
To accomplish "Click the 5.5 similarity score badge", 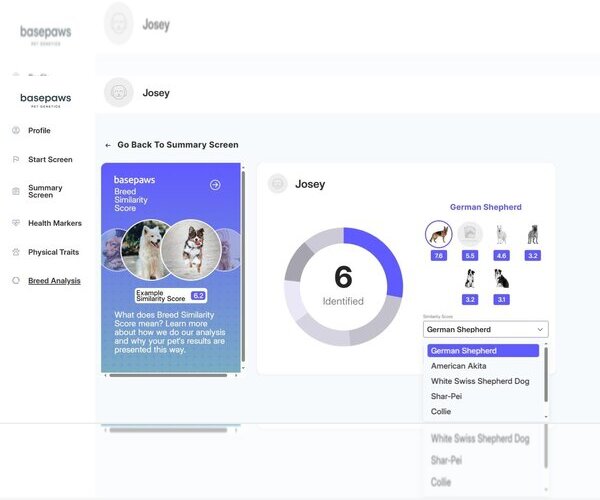I will 470,256.
